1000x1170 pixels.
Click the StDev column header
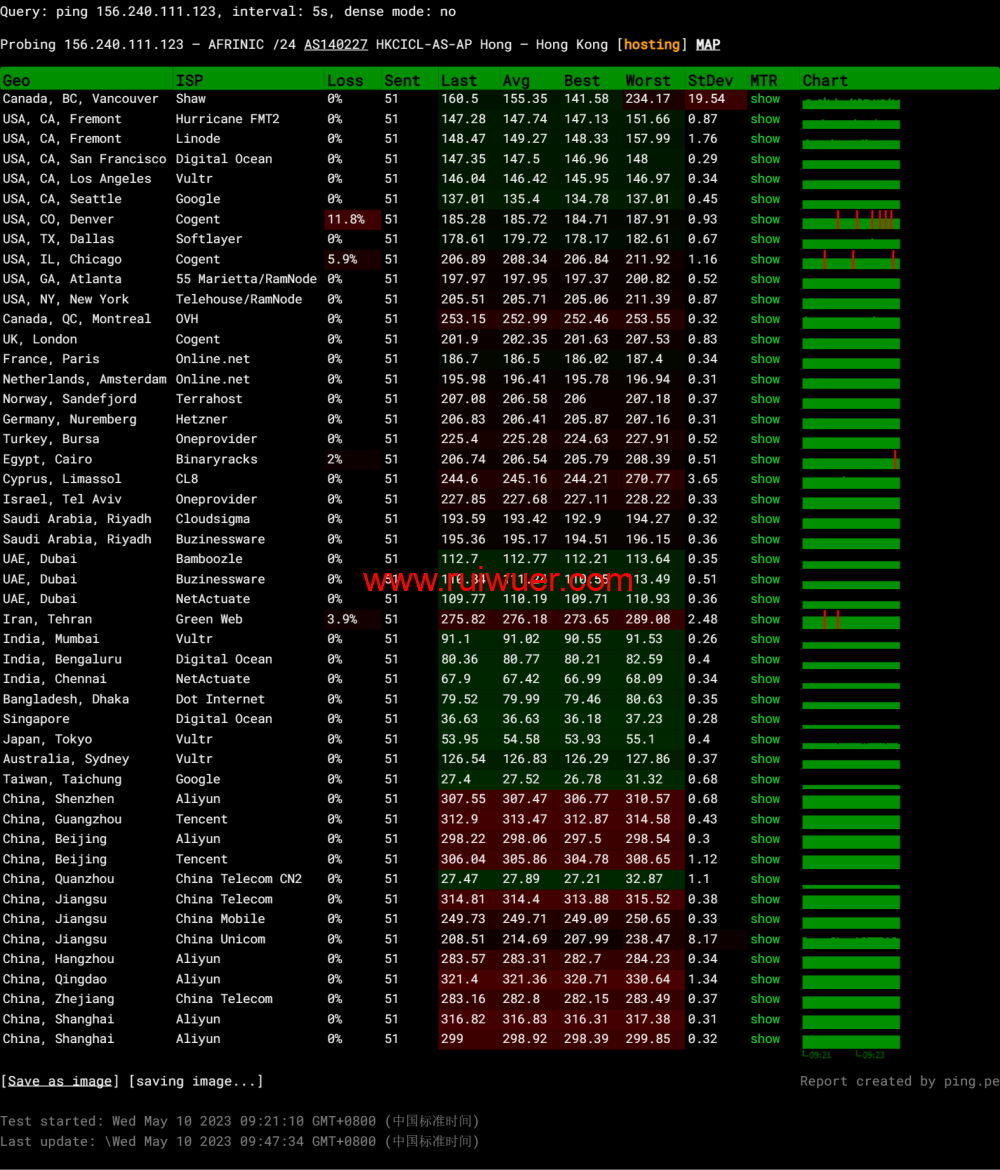tap(710, 80)
